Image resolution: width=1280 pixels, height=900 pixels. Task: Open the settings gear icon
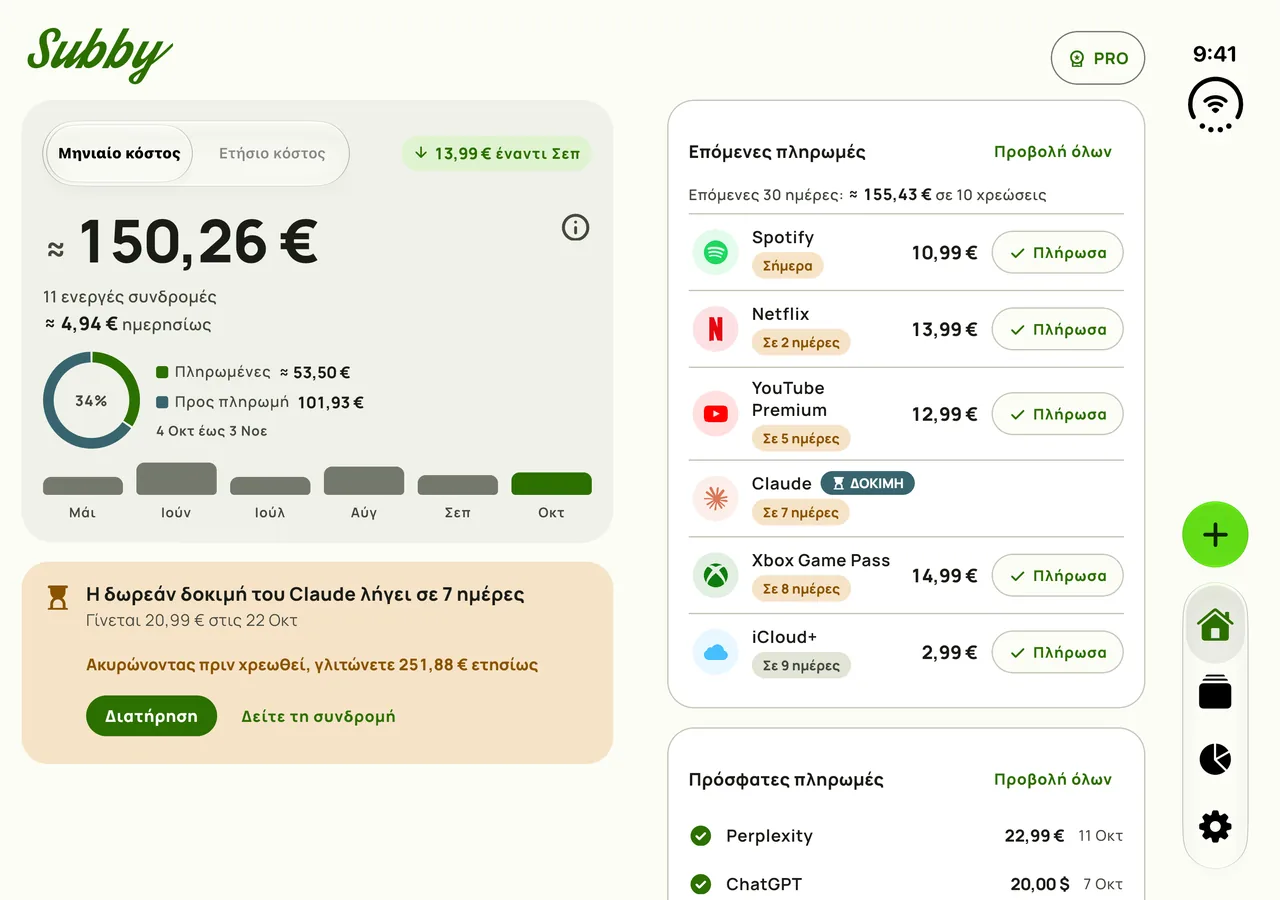pos(1215,827)
